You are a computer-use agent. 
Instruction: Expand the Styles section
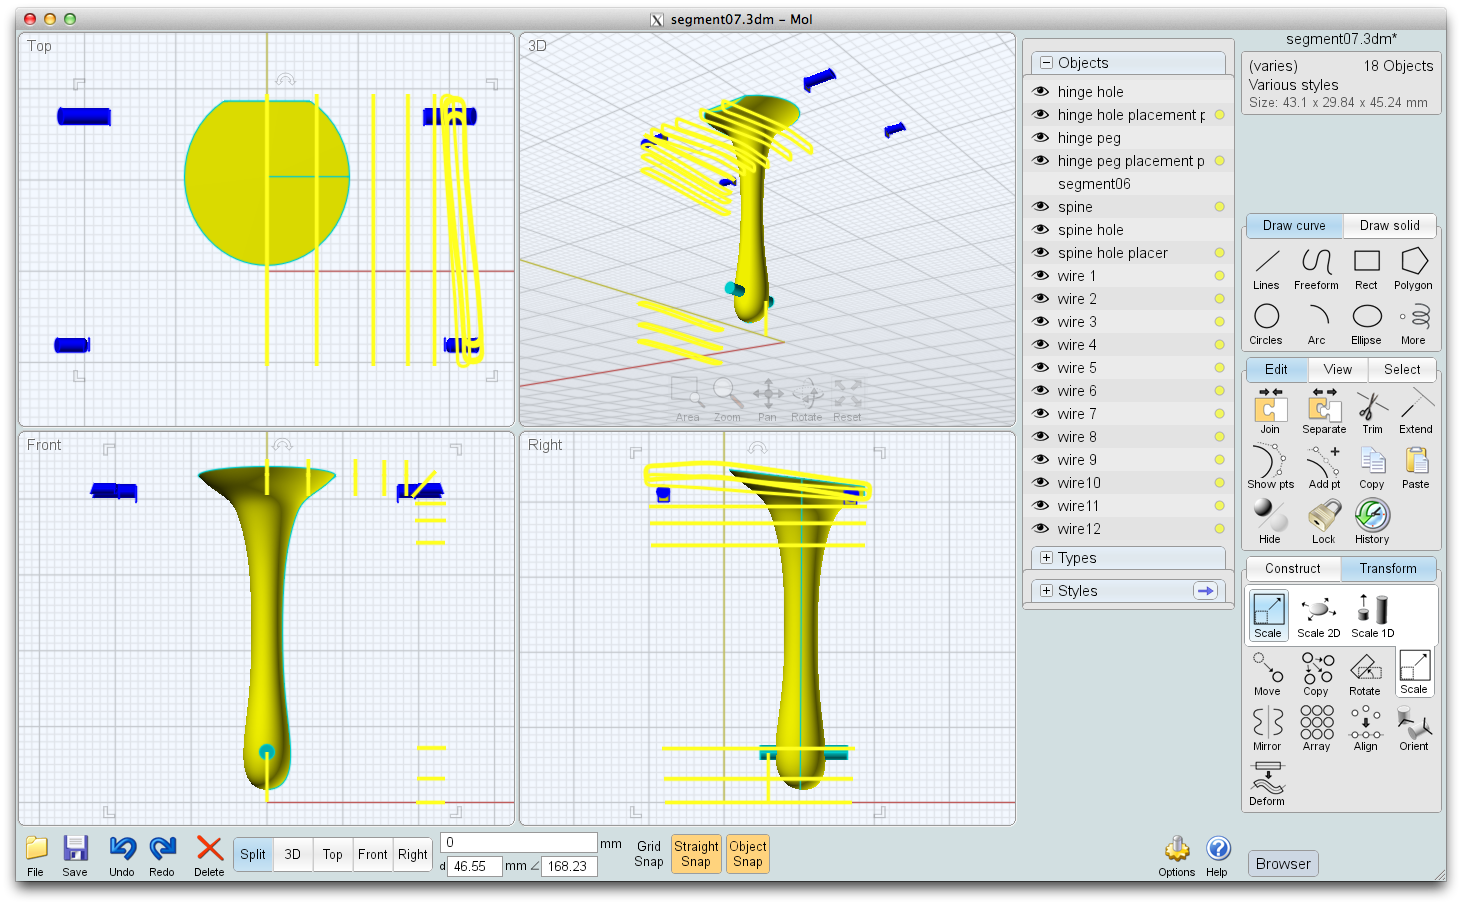(1046, 590)
